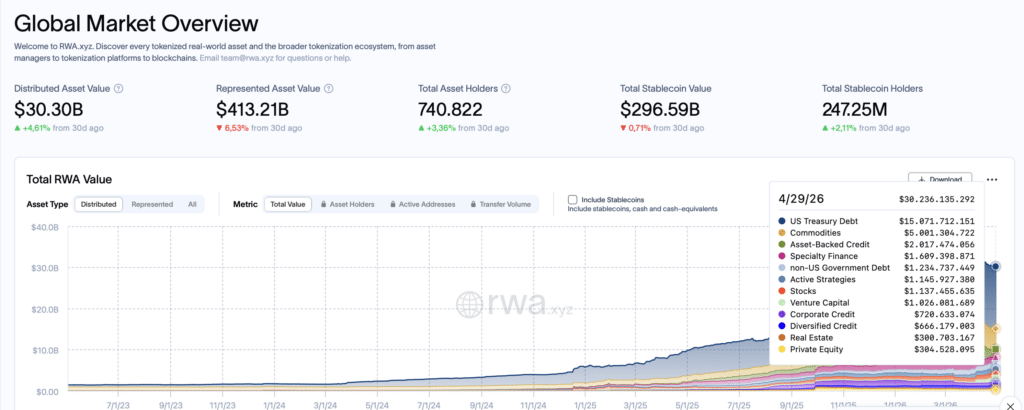1024x410 pixels.
Task: Click the Total Stablecoin Holders label
Action: (x=872, y=89)
